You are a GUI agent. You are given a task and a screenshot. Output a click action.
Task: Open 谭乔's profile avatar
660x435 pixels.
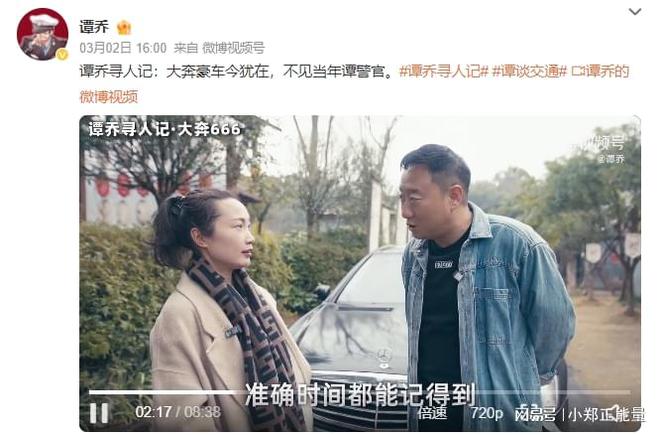pyautogui.click(x=42, y=34)
